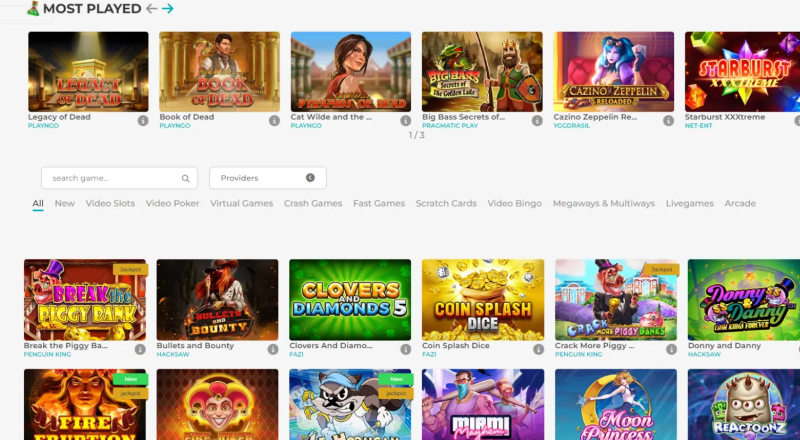Image resolution: width=800 pixels, height=440 pixels.
Task: Go to the previous Most Played page arrow
Action: pyautogui.click(x=152, y=8)
